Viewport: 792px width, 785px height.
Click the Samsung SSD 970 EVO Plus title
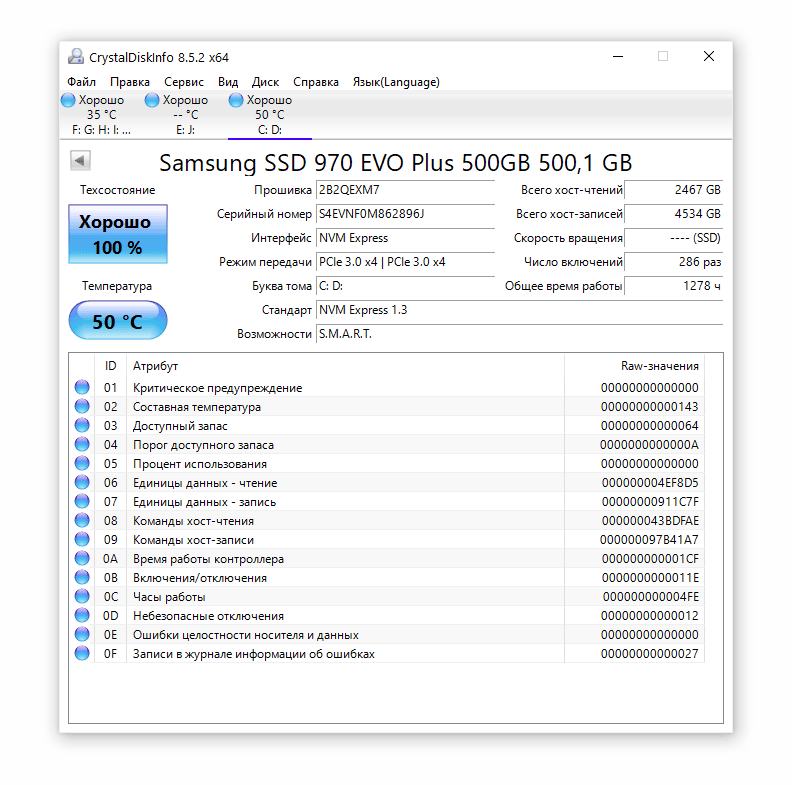pyautogui.click(x=395, y=163)
